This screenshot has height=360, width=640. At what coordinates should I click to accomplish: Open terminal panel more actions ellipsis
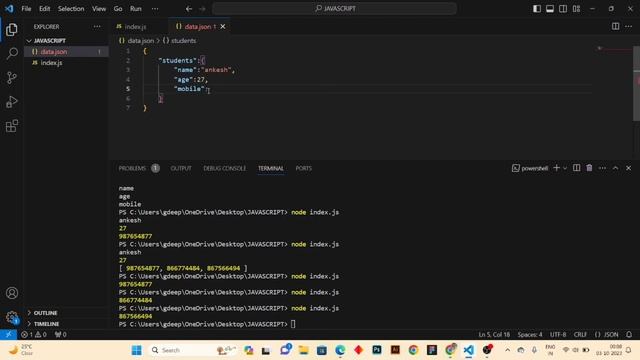point(602,168)
